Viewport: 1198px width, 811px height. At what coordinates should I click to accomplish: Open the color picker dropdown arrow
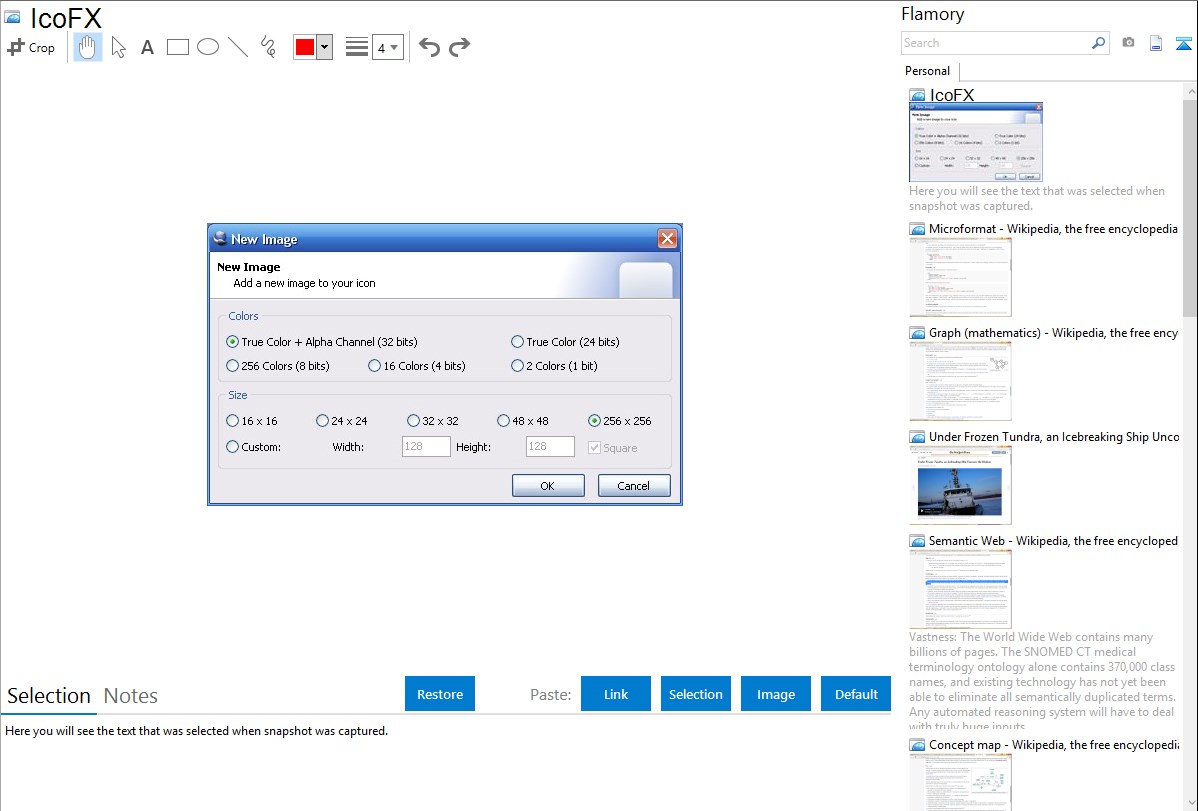324,47
